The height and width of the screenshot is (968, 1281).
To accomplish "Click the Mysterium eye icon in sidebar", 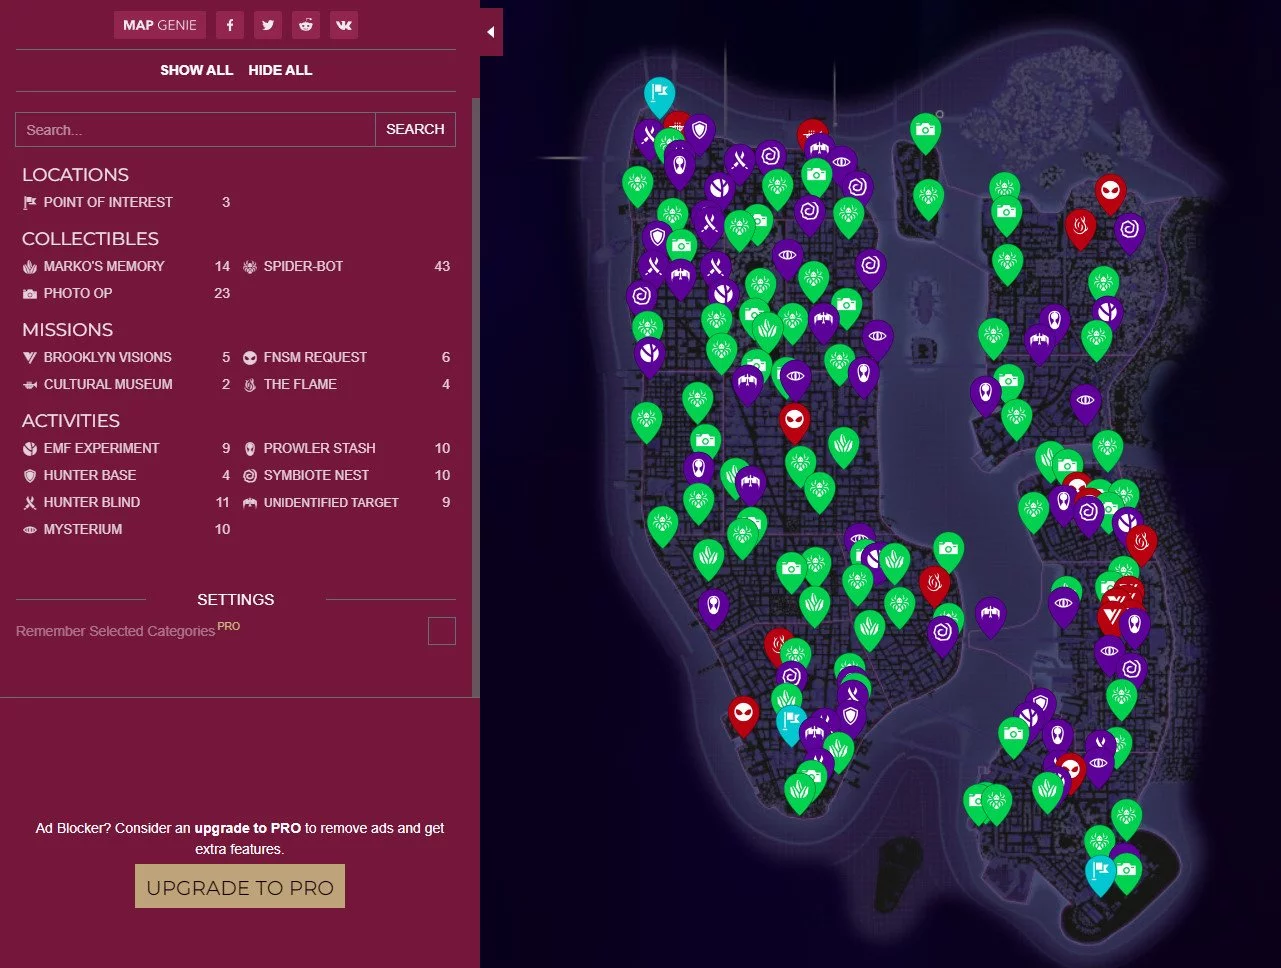I will tap(30, 529).
